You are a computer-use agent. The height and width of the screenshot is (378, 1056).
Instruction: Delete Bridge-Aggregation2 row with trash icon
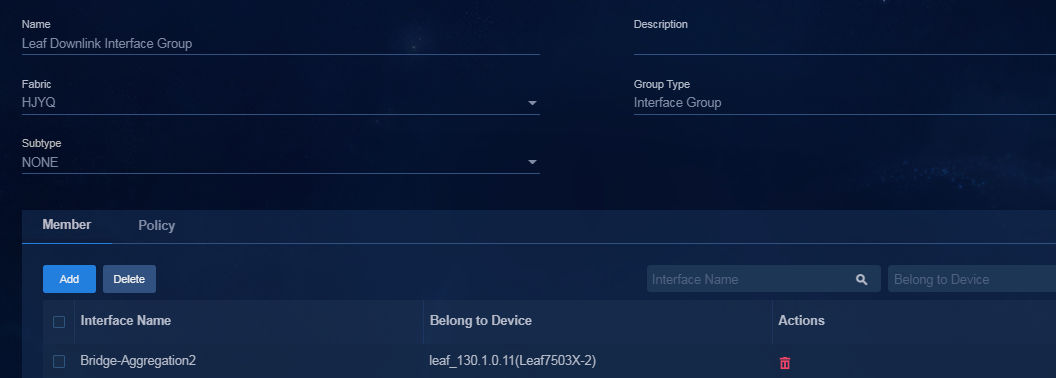[x=785, y=363]
